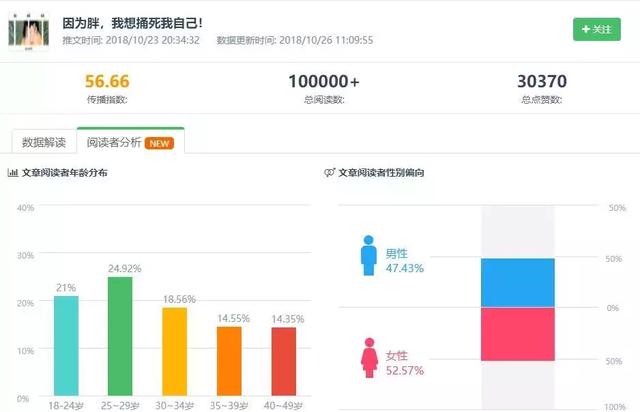Viewport: 640px width, 412px height.
Task: Click the bar chart icon beside 文章阅读者年龄分布
Action: pos(13,173)
